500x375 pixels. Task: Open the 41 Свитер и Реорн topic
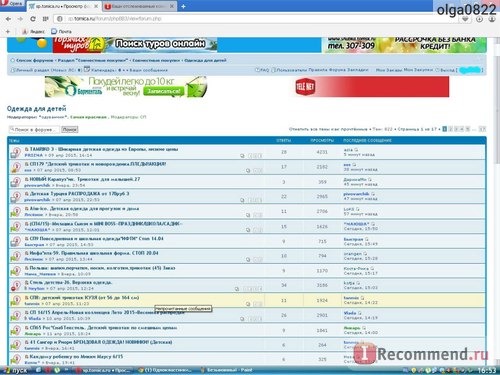(101, 342)
